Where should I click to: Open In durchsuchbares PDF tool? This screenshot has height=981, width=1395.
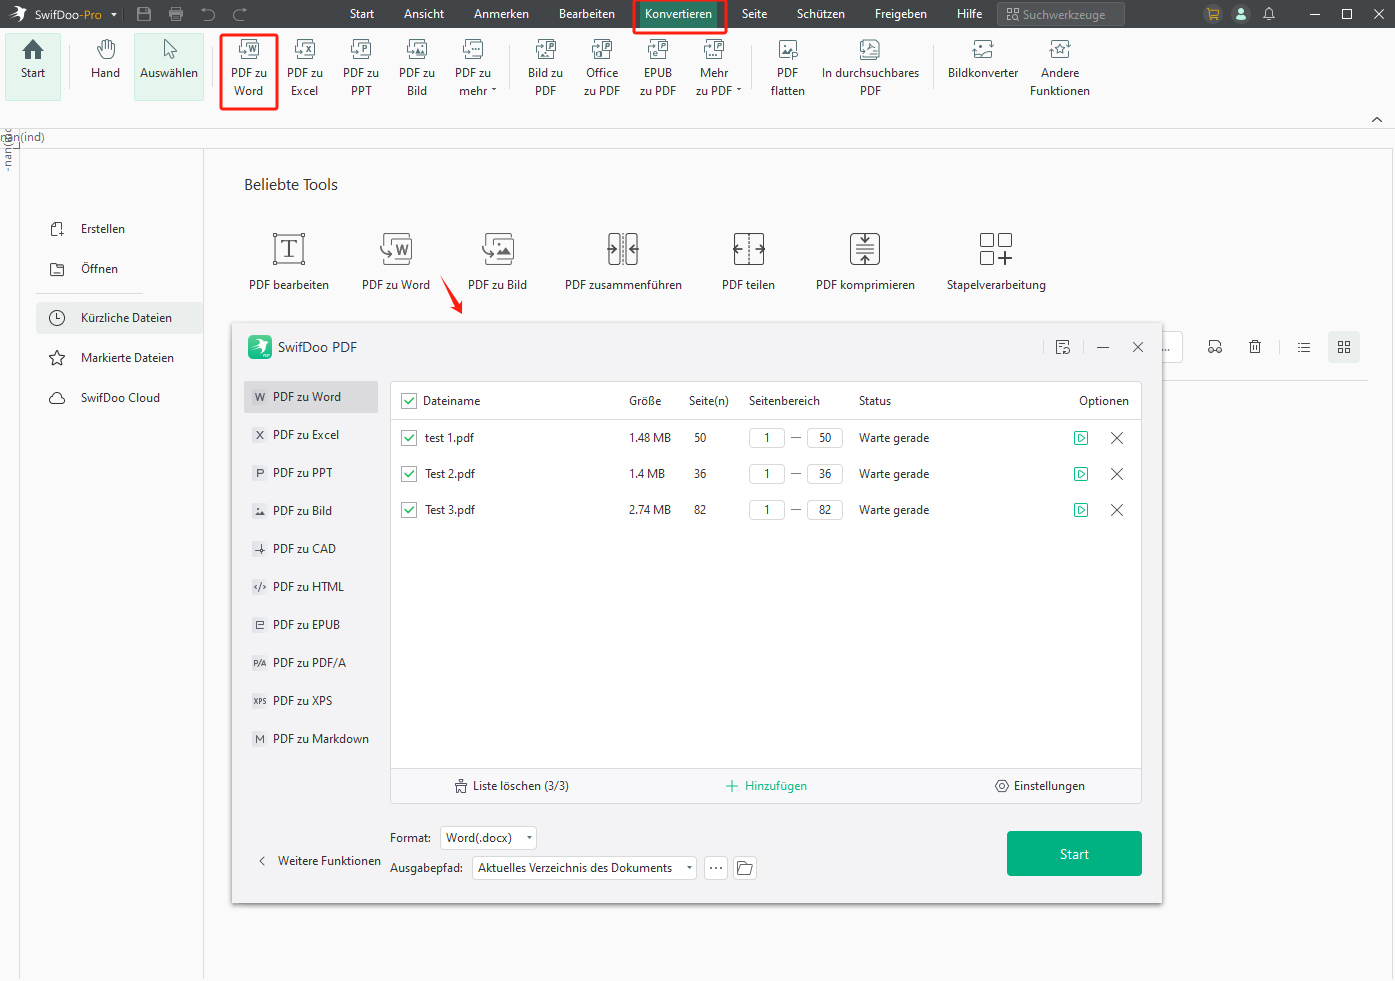click(870, 68)
